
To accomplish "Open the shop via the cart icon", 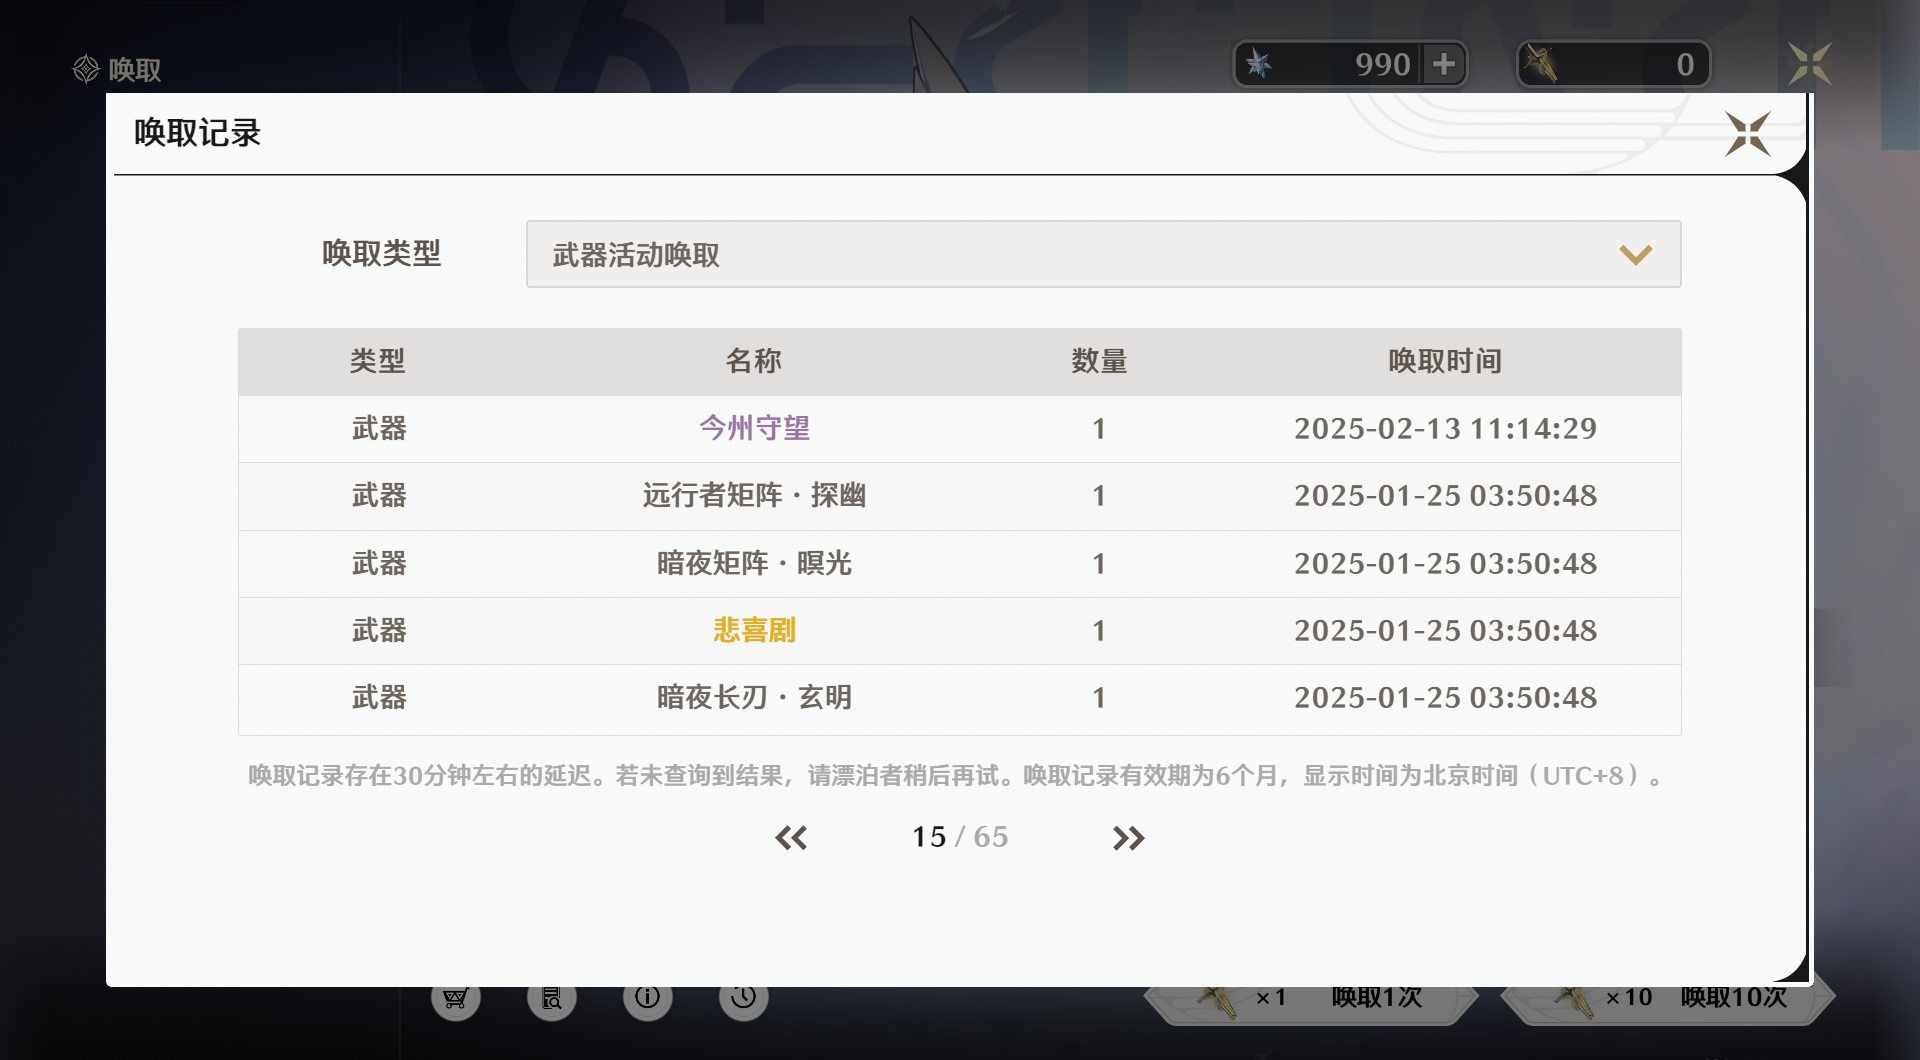I will point(455,997).
